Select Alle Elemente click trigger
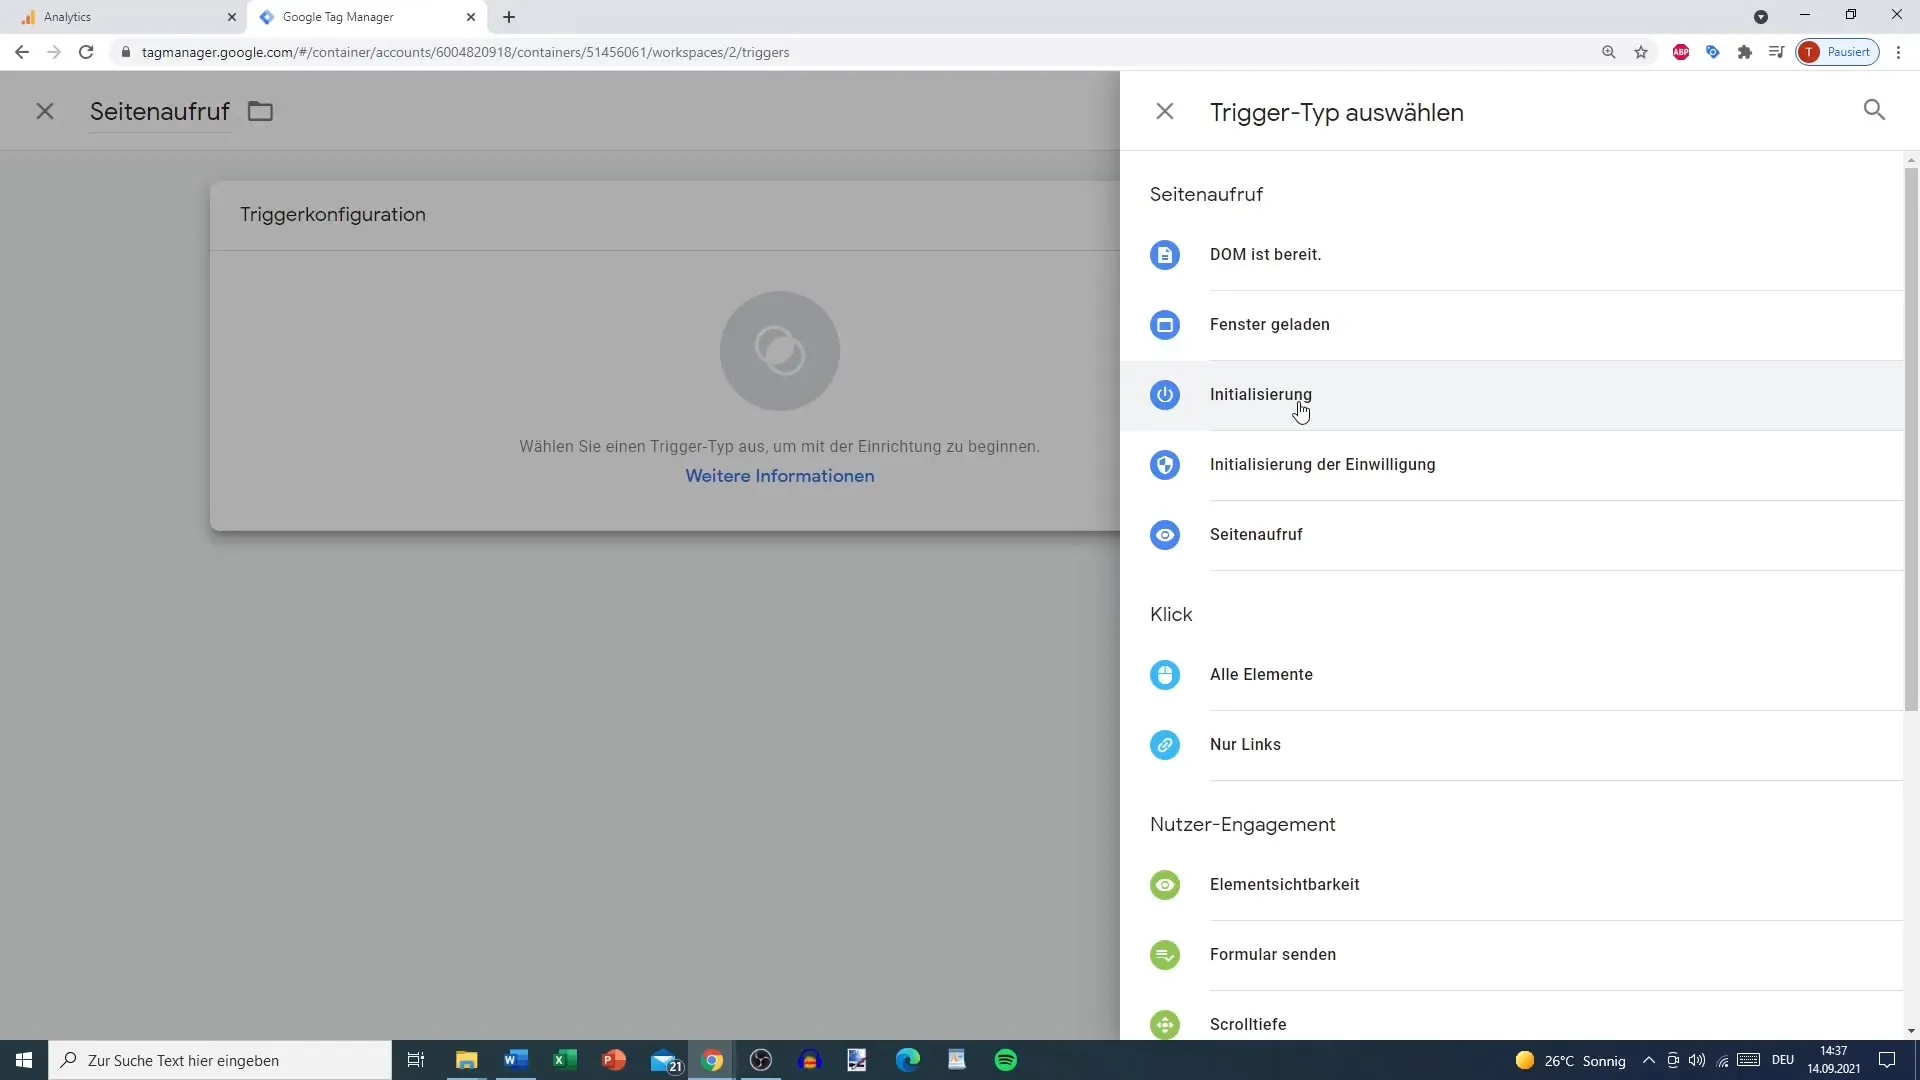 [1511, 675]
